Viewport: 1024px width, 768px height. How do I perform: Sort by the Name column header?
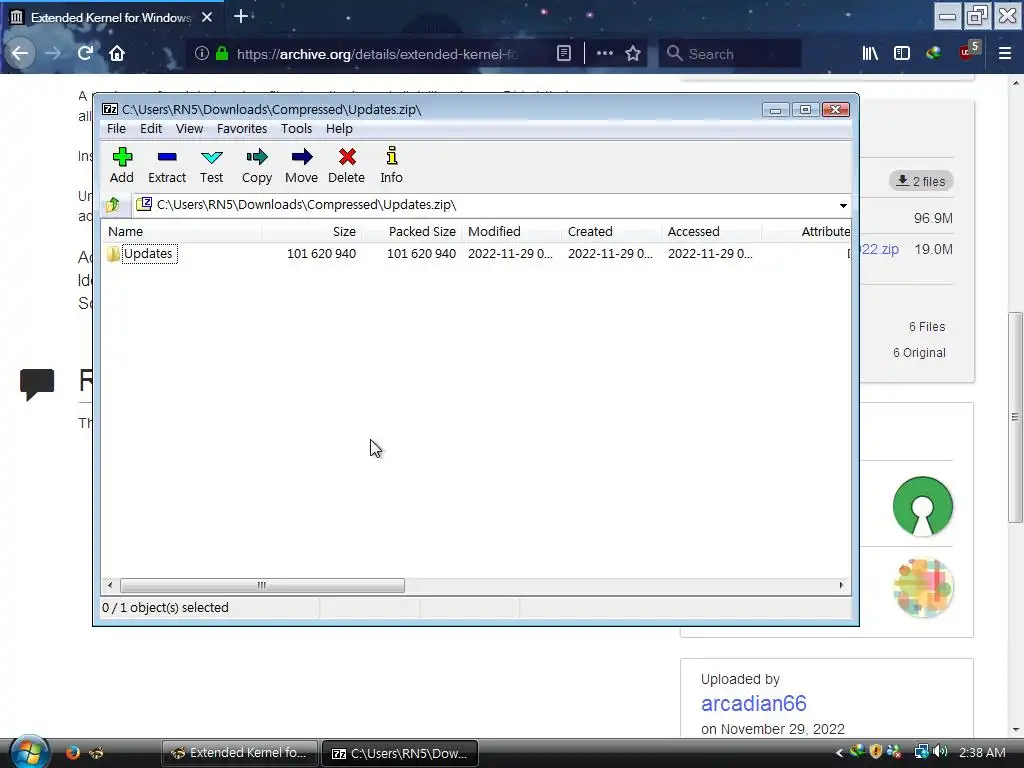click(182, 231)
